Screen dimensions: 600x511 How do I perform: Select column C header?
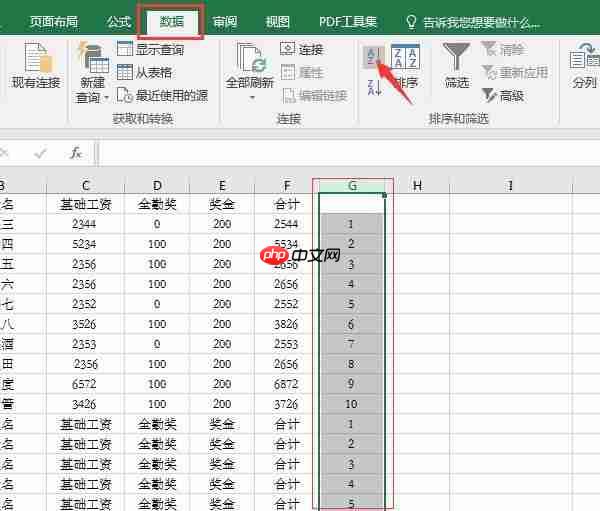click(85, 186)
